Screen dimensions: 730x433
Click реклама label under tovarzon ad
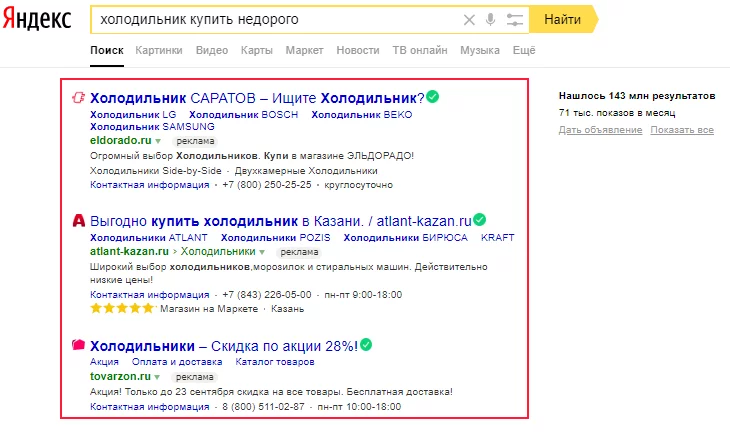point(195,377)
